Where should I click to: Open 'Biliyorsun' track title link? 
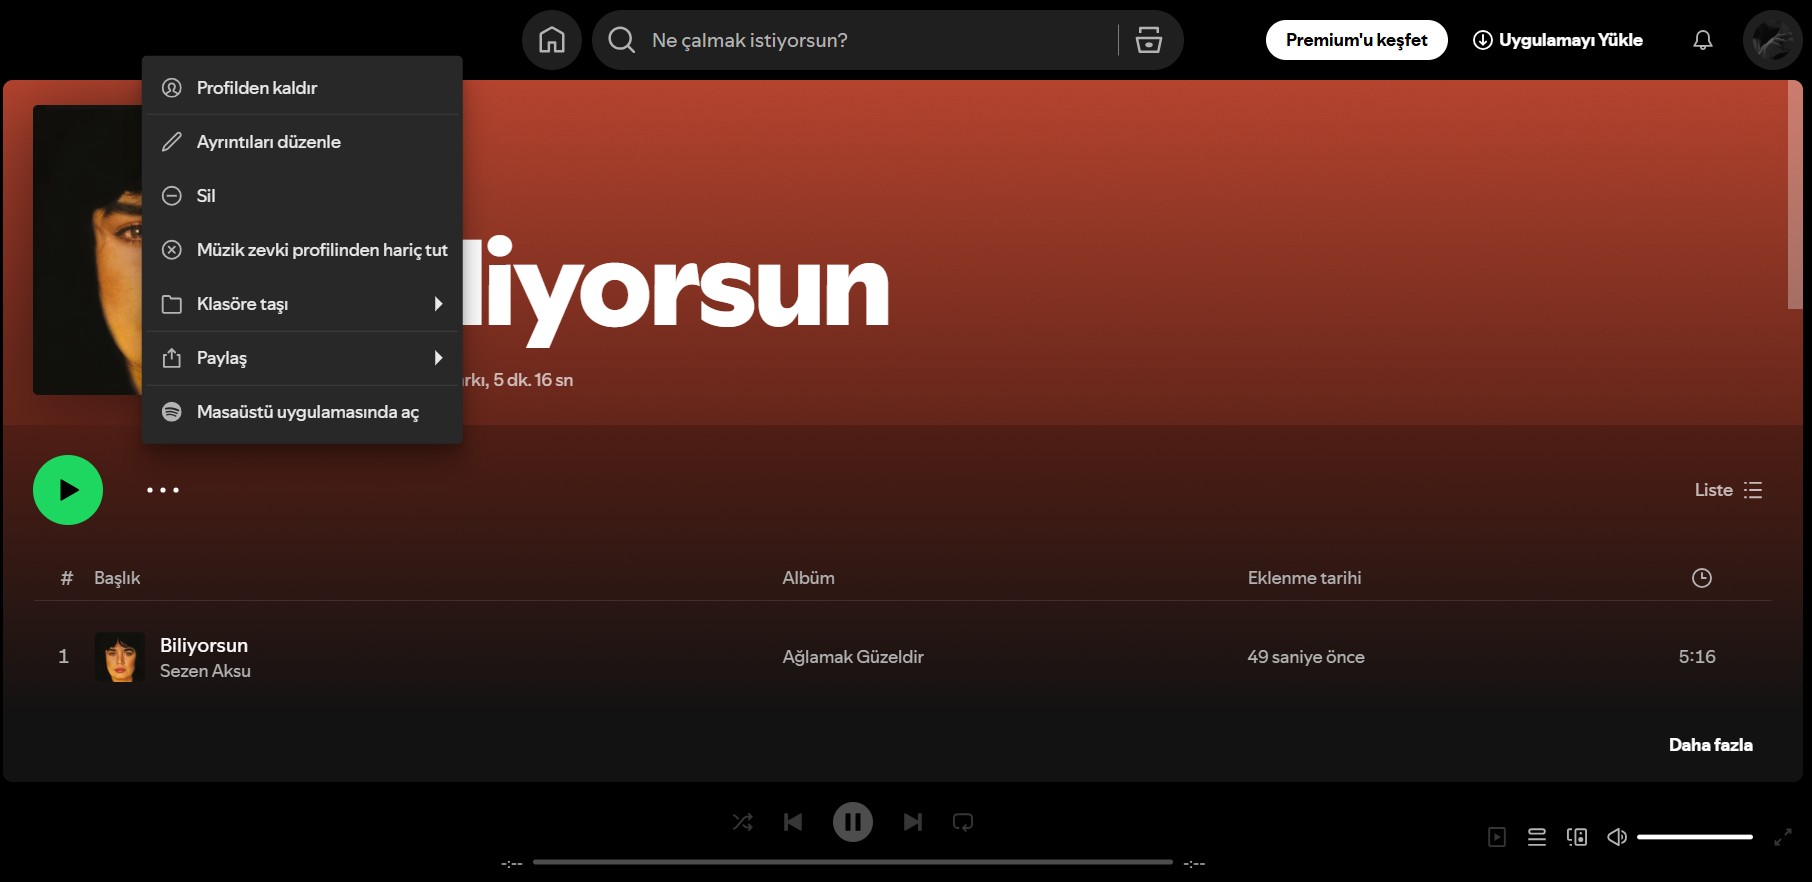pos(204,645)
